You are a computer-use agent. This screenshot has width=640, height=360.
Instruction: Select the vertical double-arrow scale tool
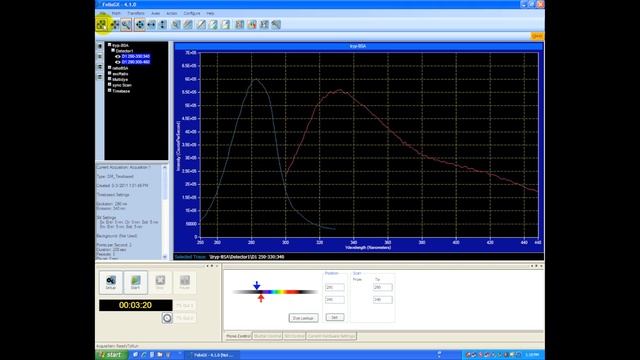pyautogui.click(x=163, y=25)
